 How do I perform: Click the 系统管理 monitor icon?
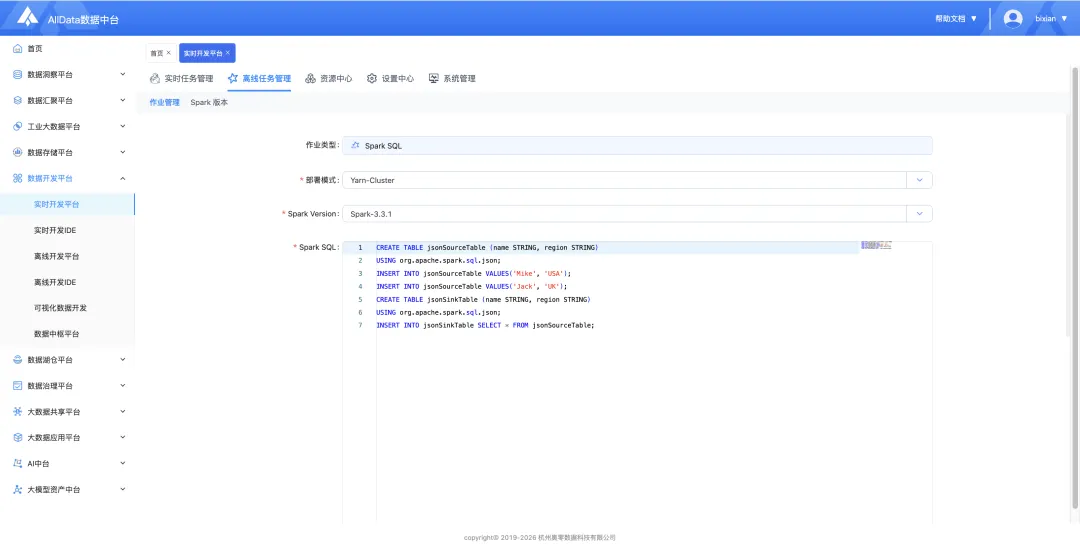(x=434, y=79)
